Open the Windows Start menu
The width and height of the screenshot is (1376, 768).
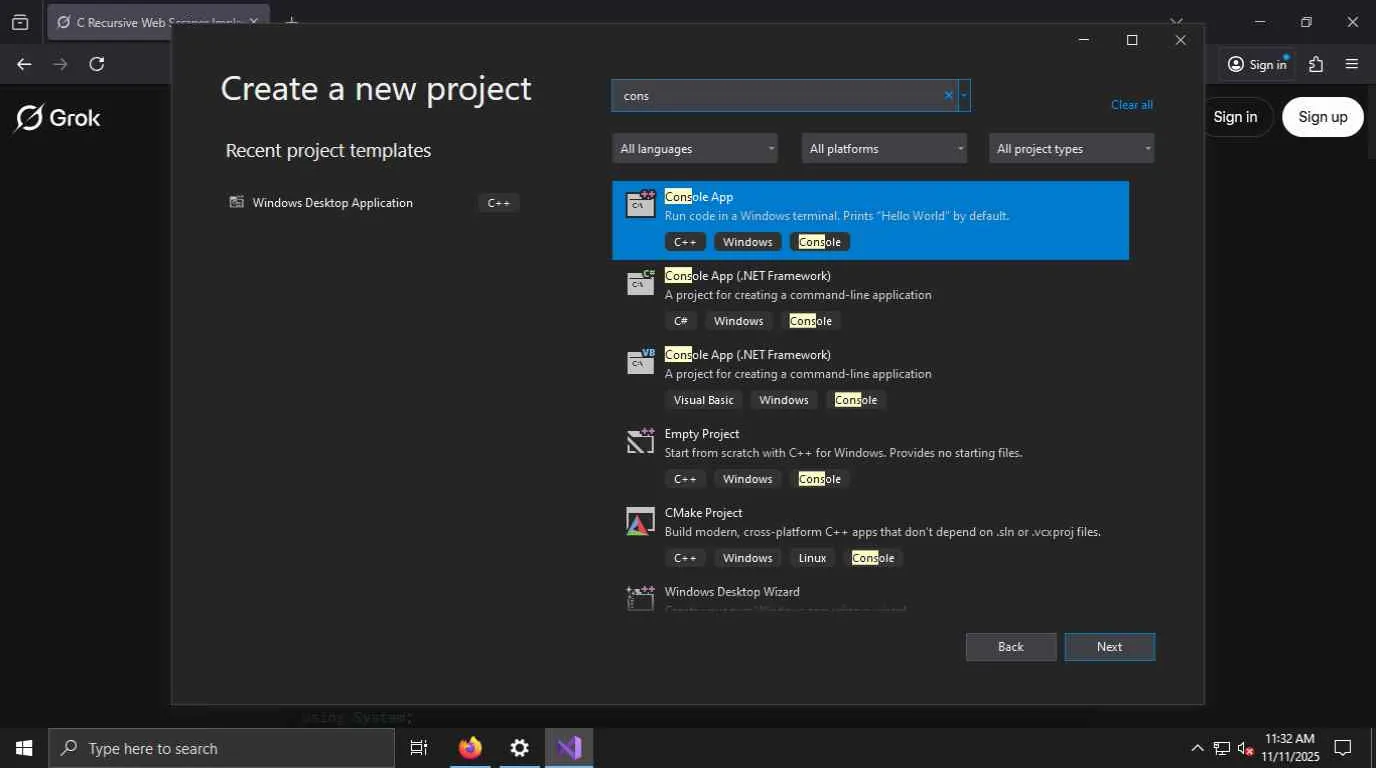[24, 748]
